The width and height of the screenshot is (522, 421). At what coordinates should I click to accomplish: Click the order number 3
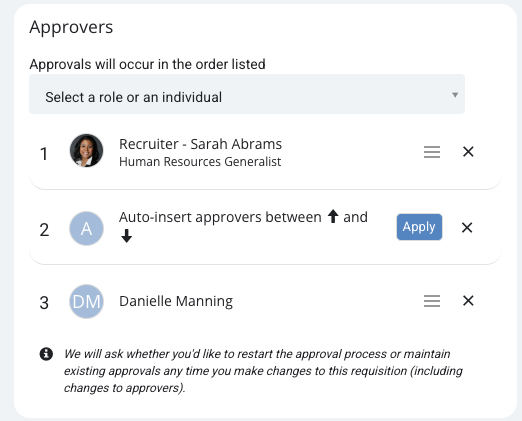pyautogui.click(x=44, y=303)
